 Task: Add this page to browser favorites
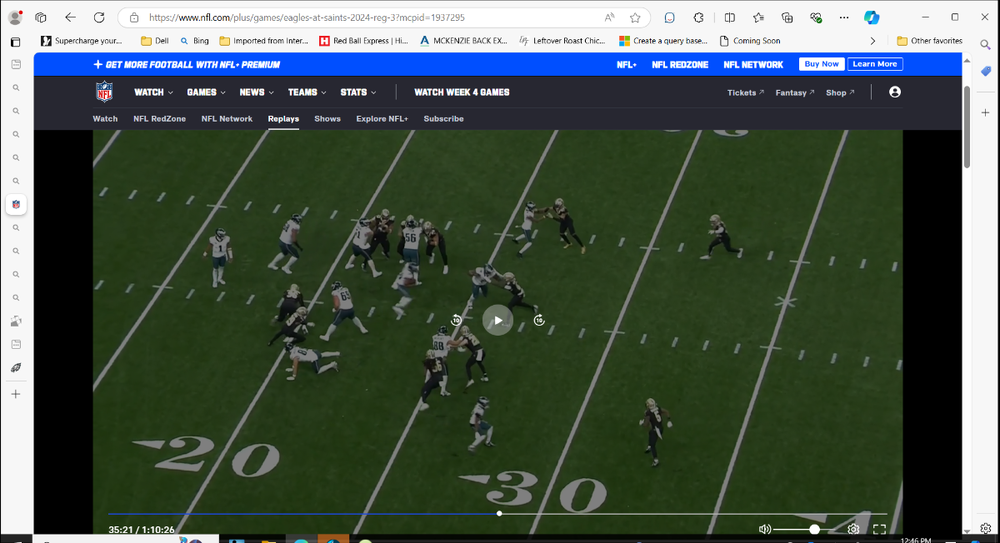tap(635, 18)
